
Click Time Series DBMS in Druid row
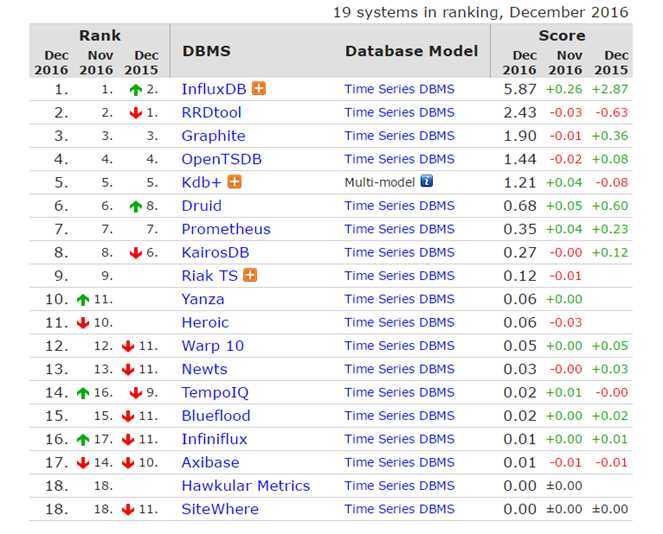(x=400, y=206)
